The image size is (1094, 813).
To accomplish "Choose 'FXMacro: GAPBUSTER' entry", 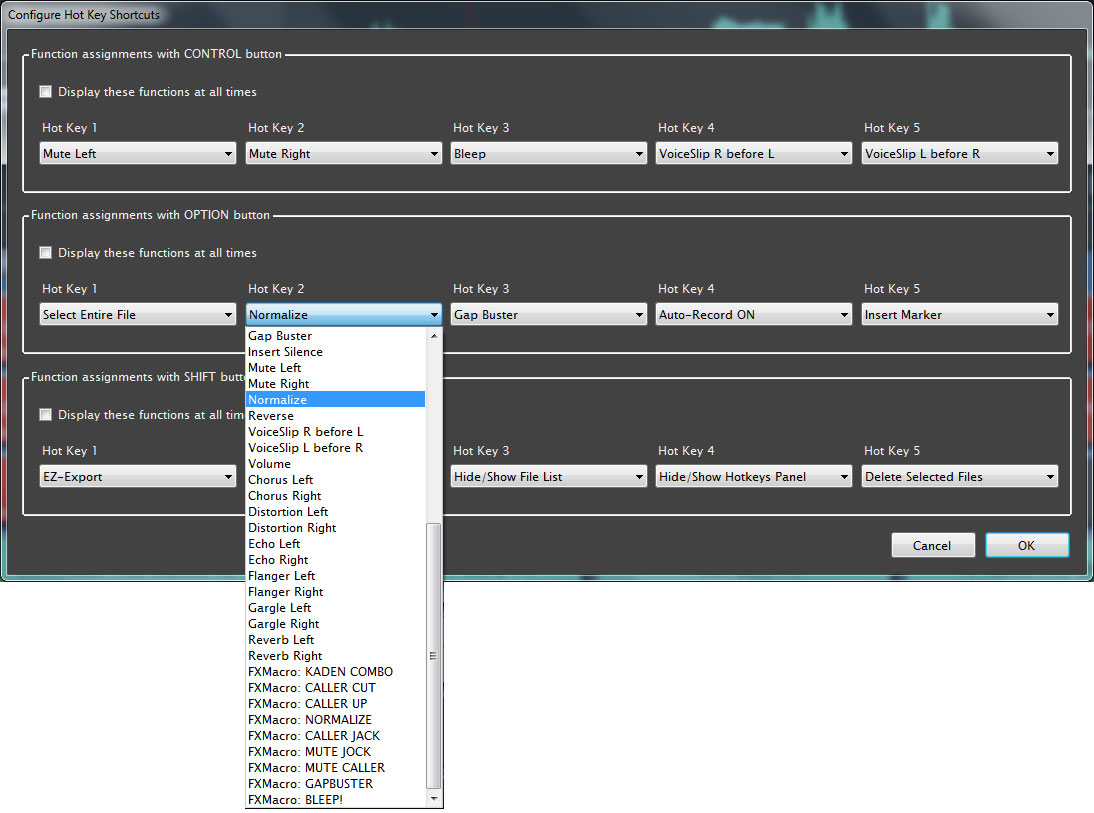I will [336, 784].
